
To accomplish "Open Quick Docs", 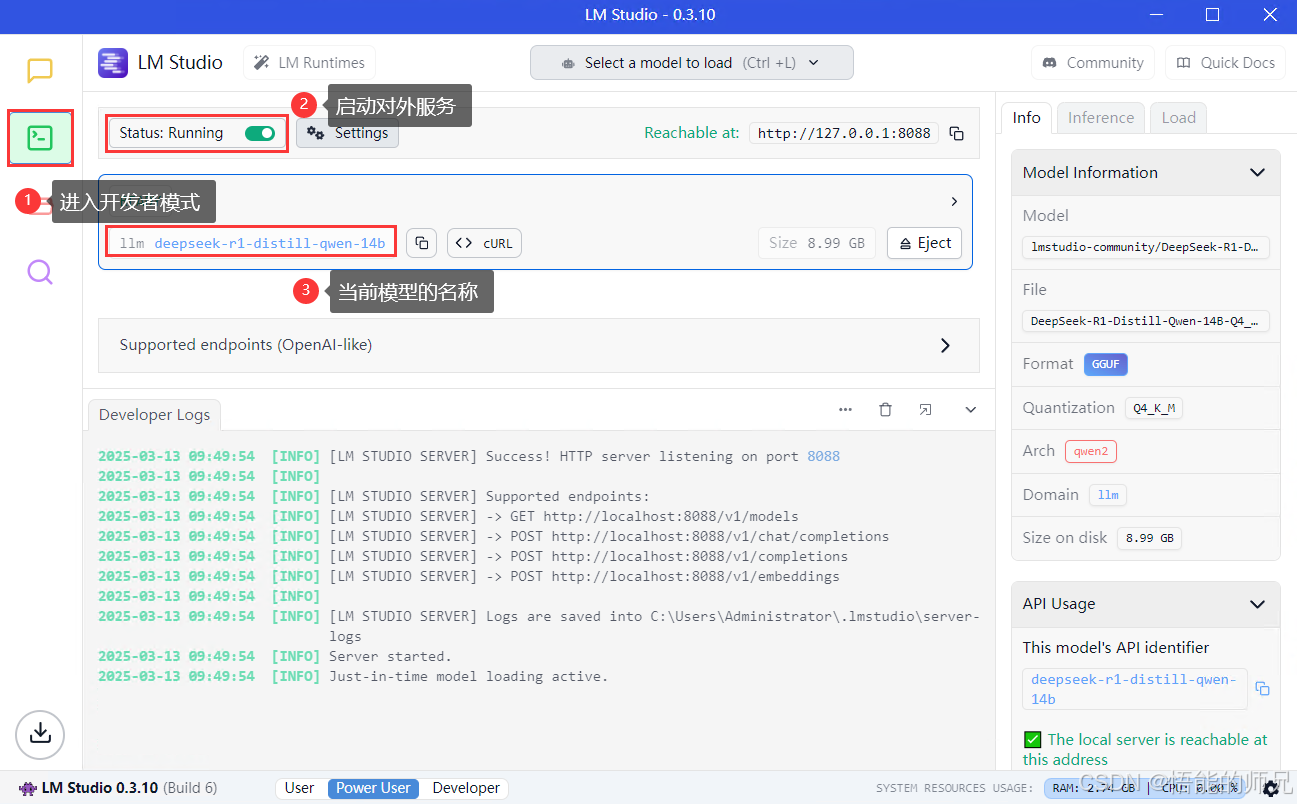I will (1225, 63).
